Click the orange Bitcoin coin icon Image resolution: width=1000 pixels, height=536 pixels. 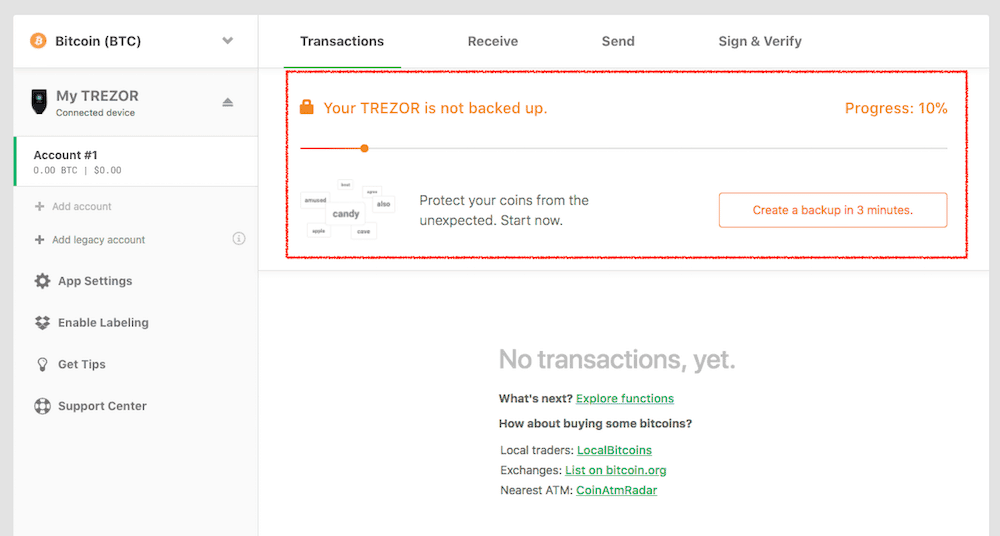(x=38, y=41)
